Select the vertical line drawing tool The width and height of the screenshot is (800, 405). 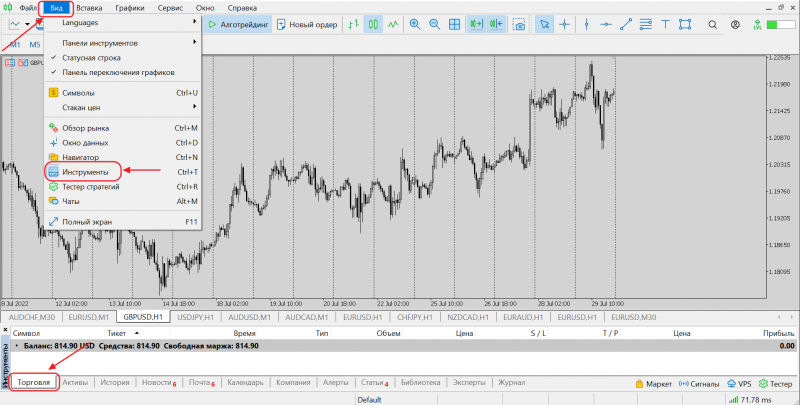(586, 24)
